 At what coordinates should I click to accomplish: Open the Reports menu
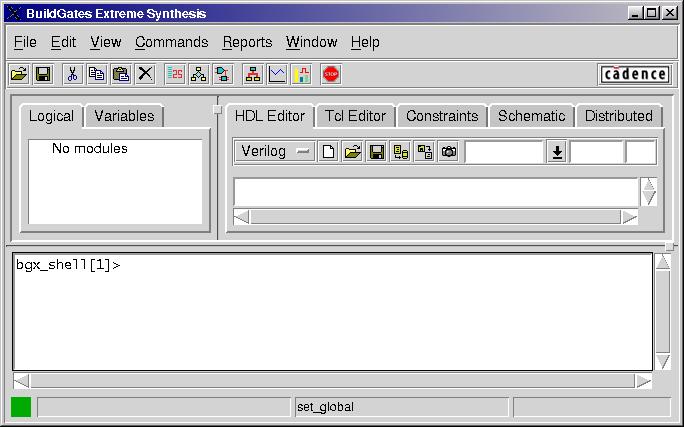click(247, 42)
